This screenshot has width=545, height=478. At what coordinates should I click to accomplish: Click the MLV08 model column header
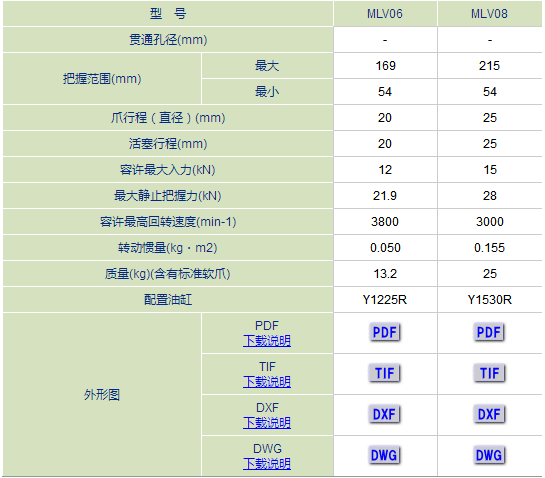pos(489,14)
